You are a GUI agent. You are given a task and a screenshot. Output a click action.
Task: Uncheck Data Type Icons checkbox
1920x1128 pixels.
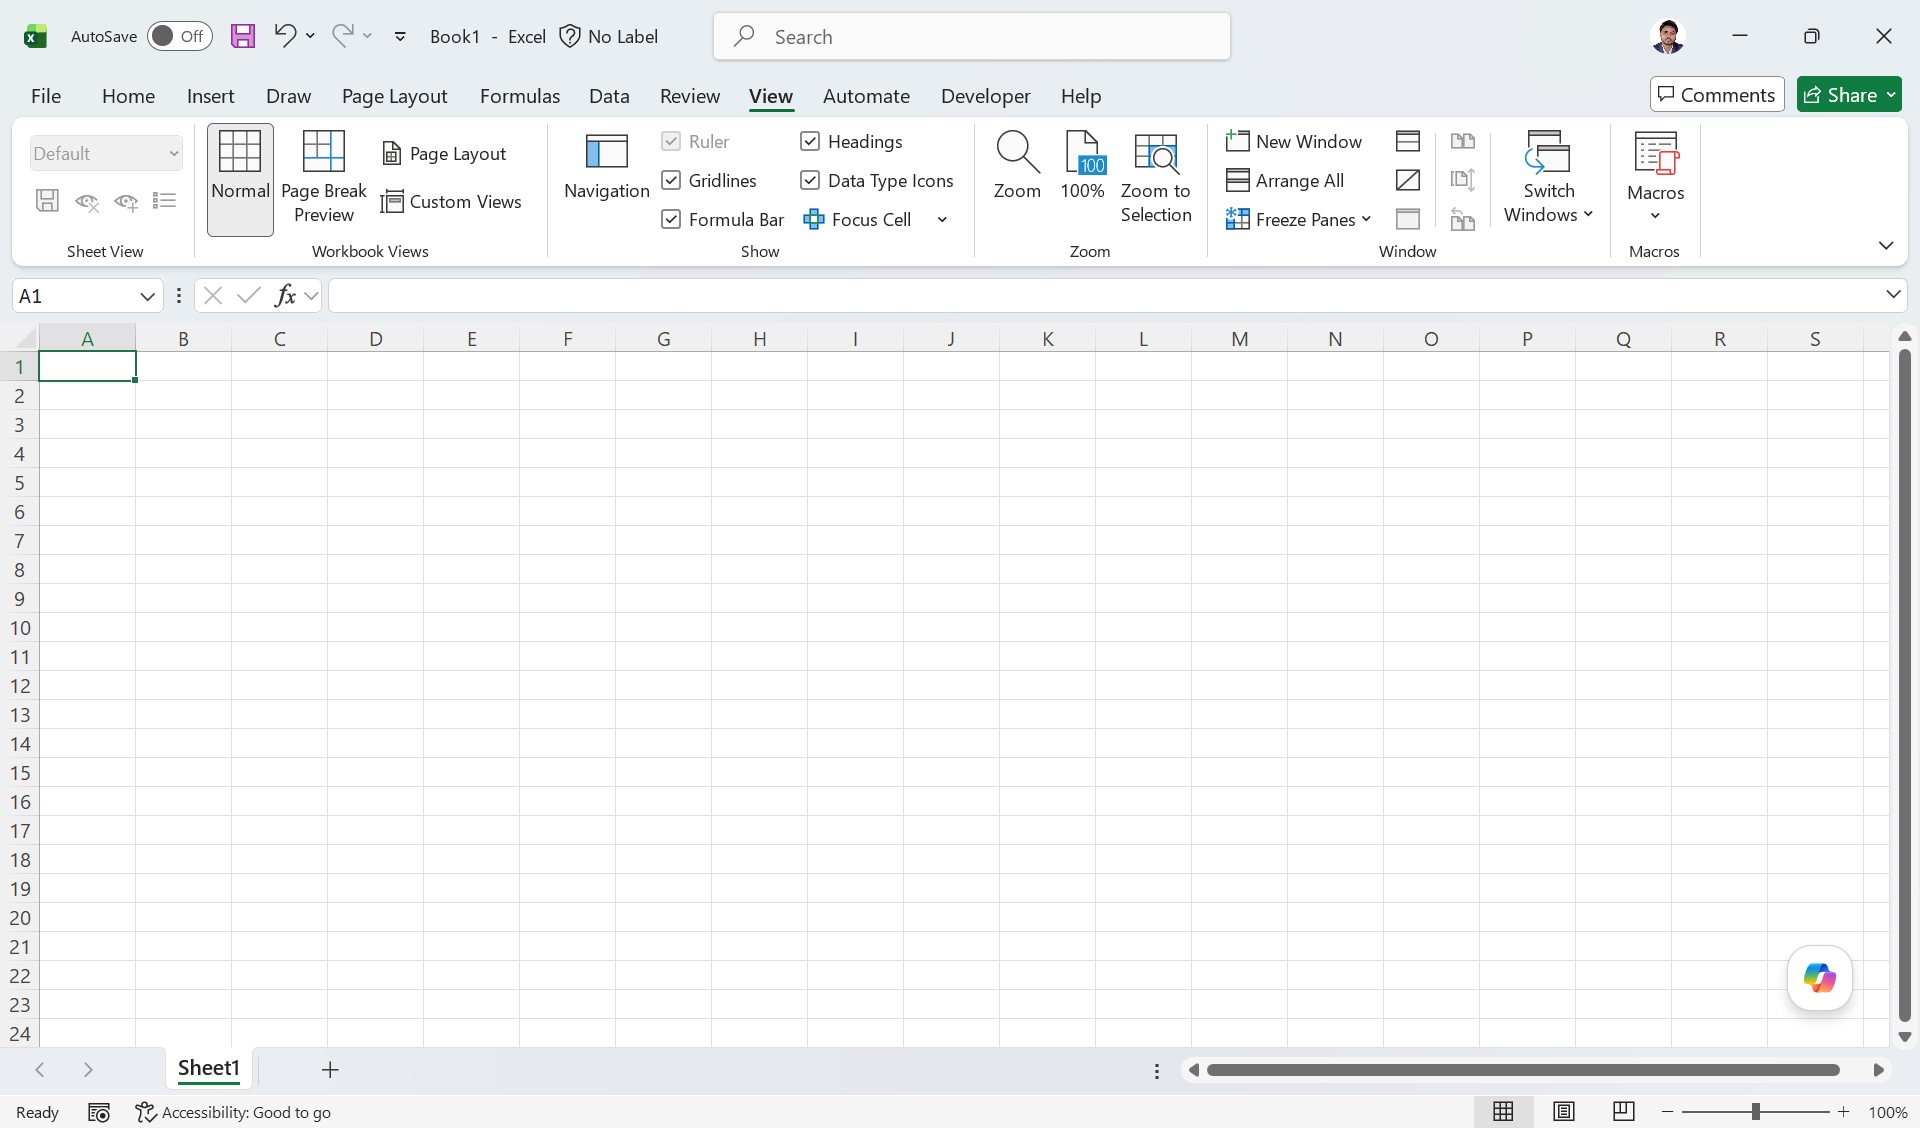click(810, 180)
